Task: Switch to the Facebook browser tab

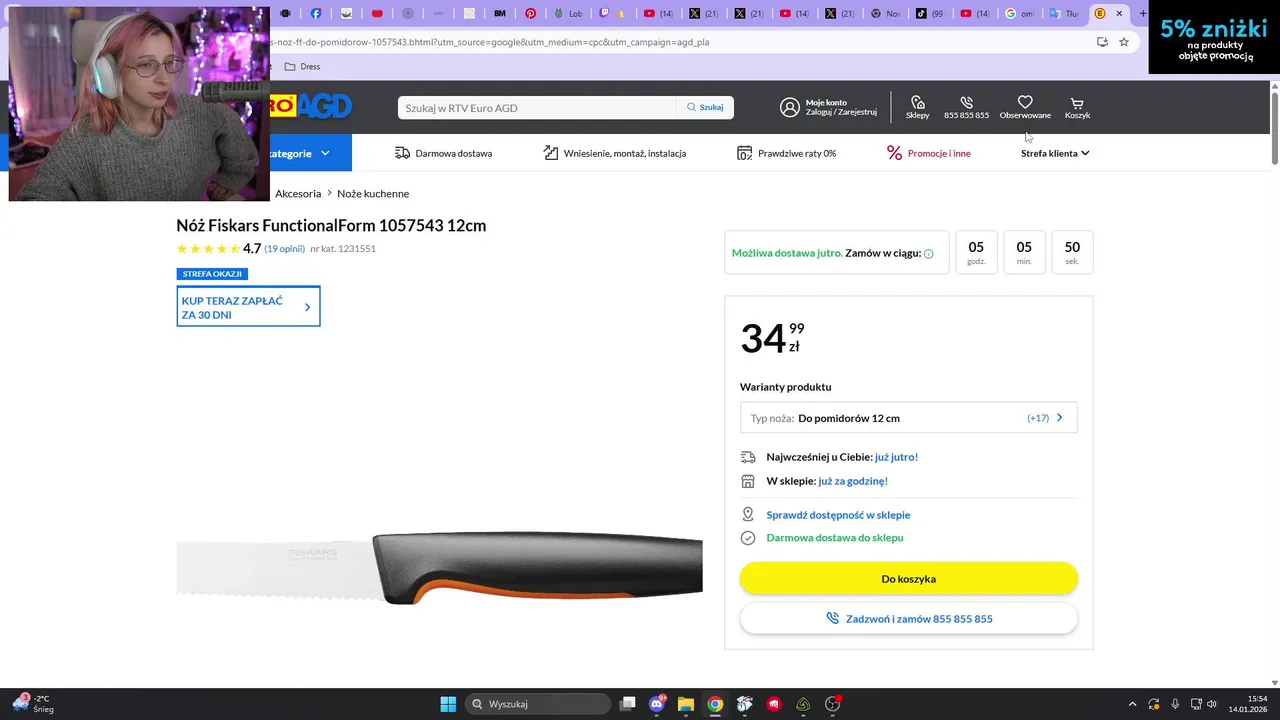Action: click(316, 13)
